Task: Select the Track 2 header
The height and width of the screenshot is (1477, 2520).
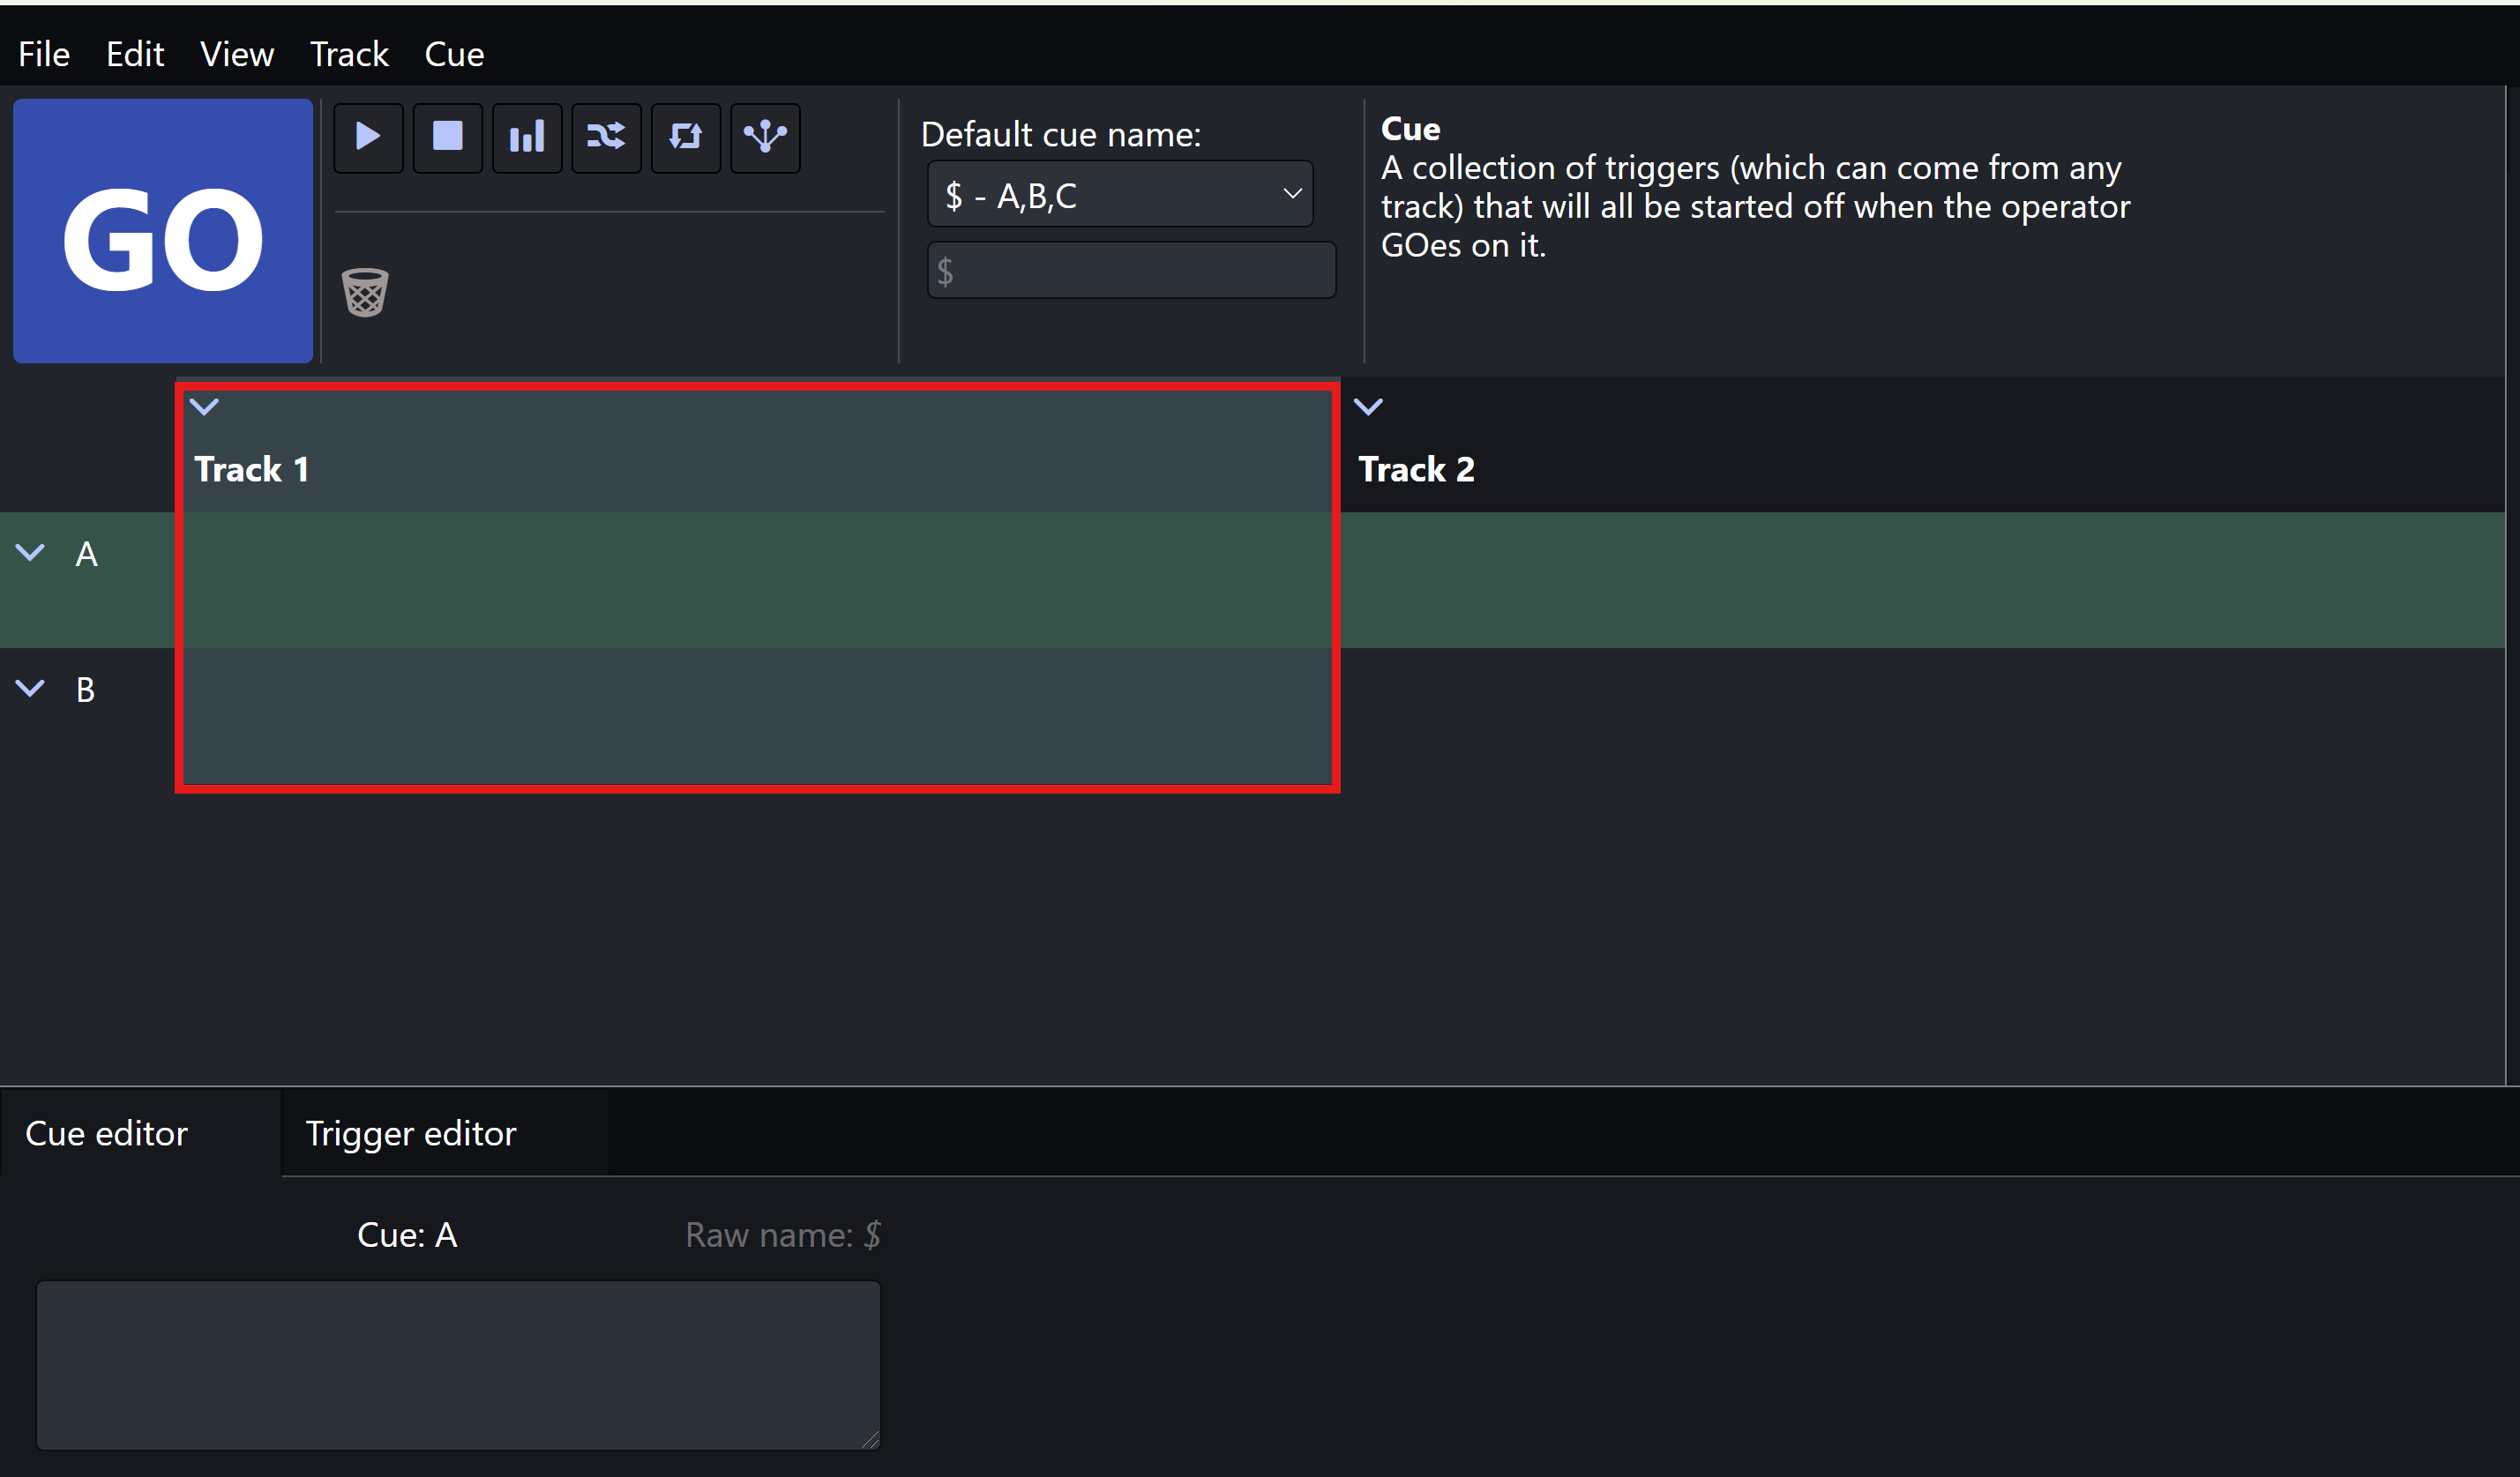Action: [1923, 446]
